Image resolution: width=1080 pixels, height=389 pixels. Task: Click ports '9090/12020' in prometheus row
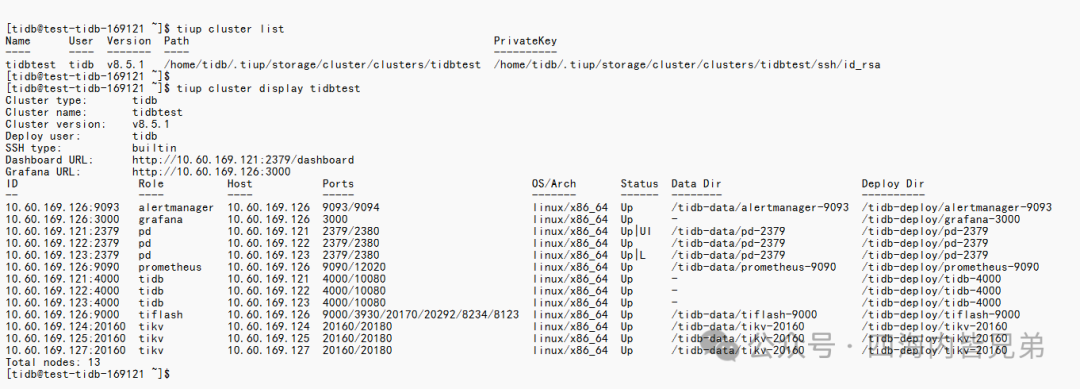(354, 267)
